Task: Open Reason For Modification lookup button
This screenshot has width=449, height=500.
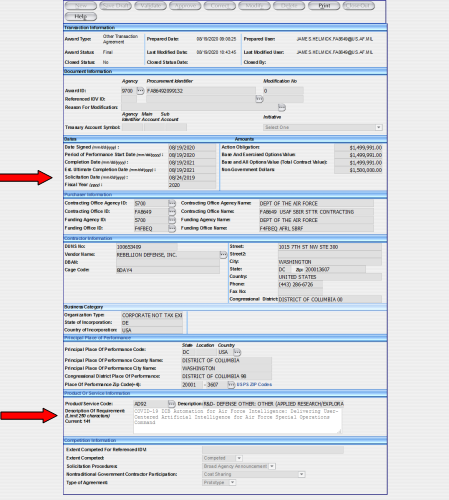Action: click(x=282, y=107)
